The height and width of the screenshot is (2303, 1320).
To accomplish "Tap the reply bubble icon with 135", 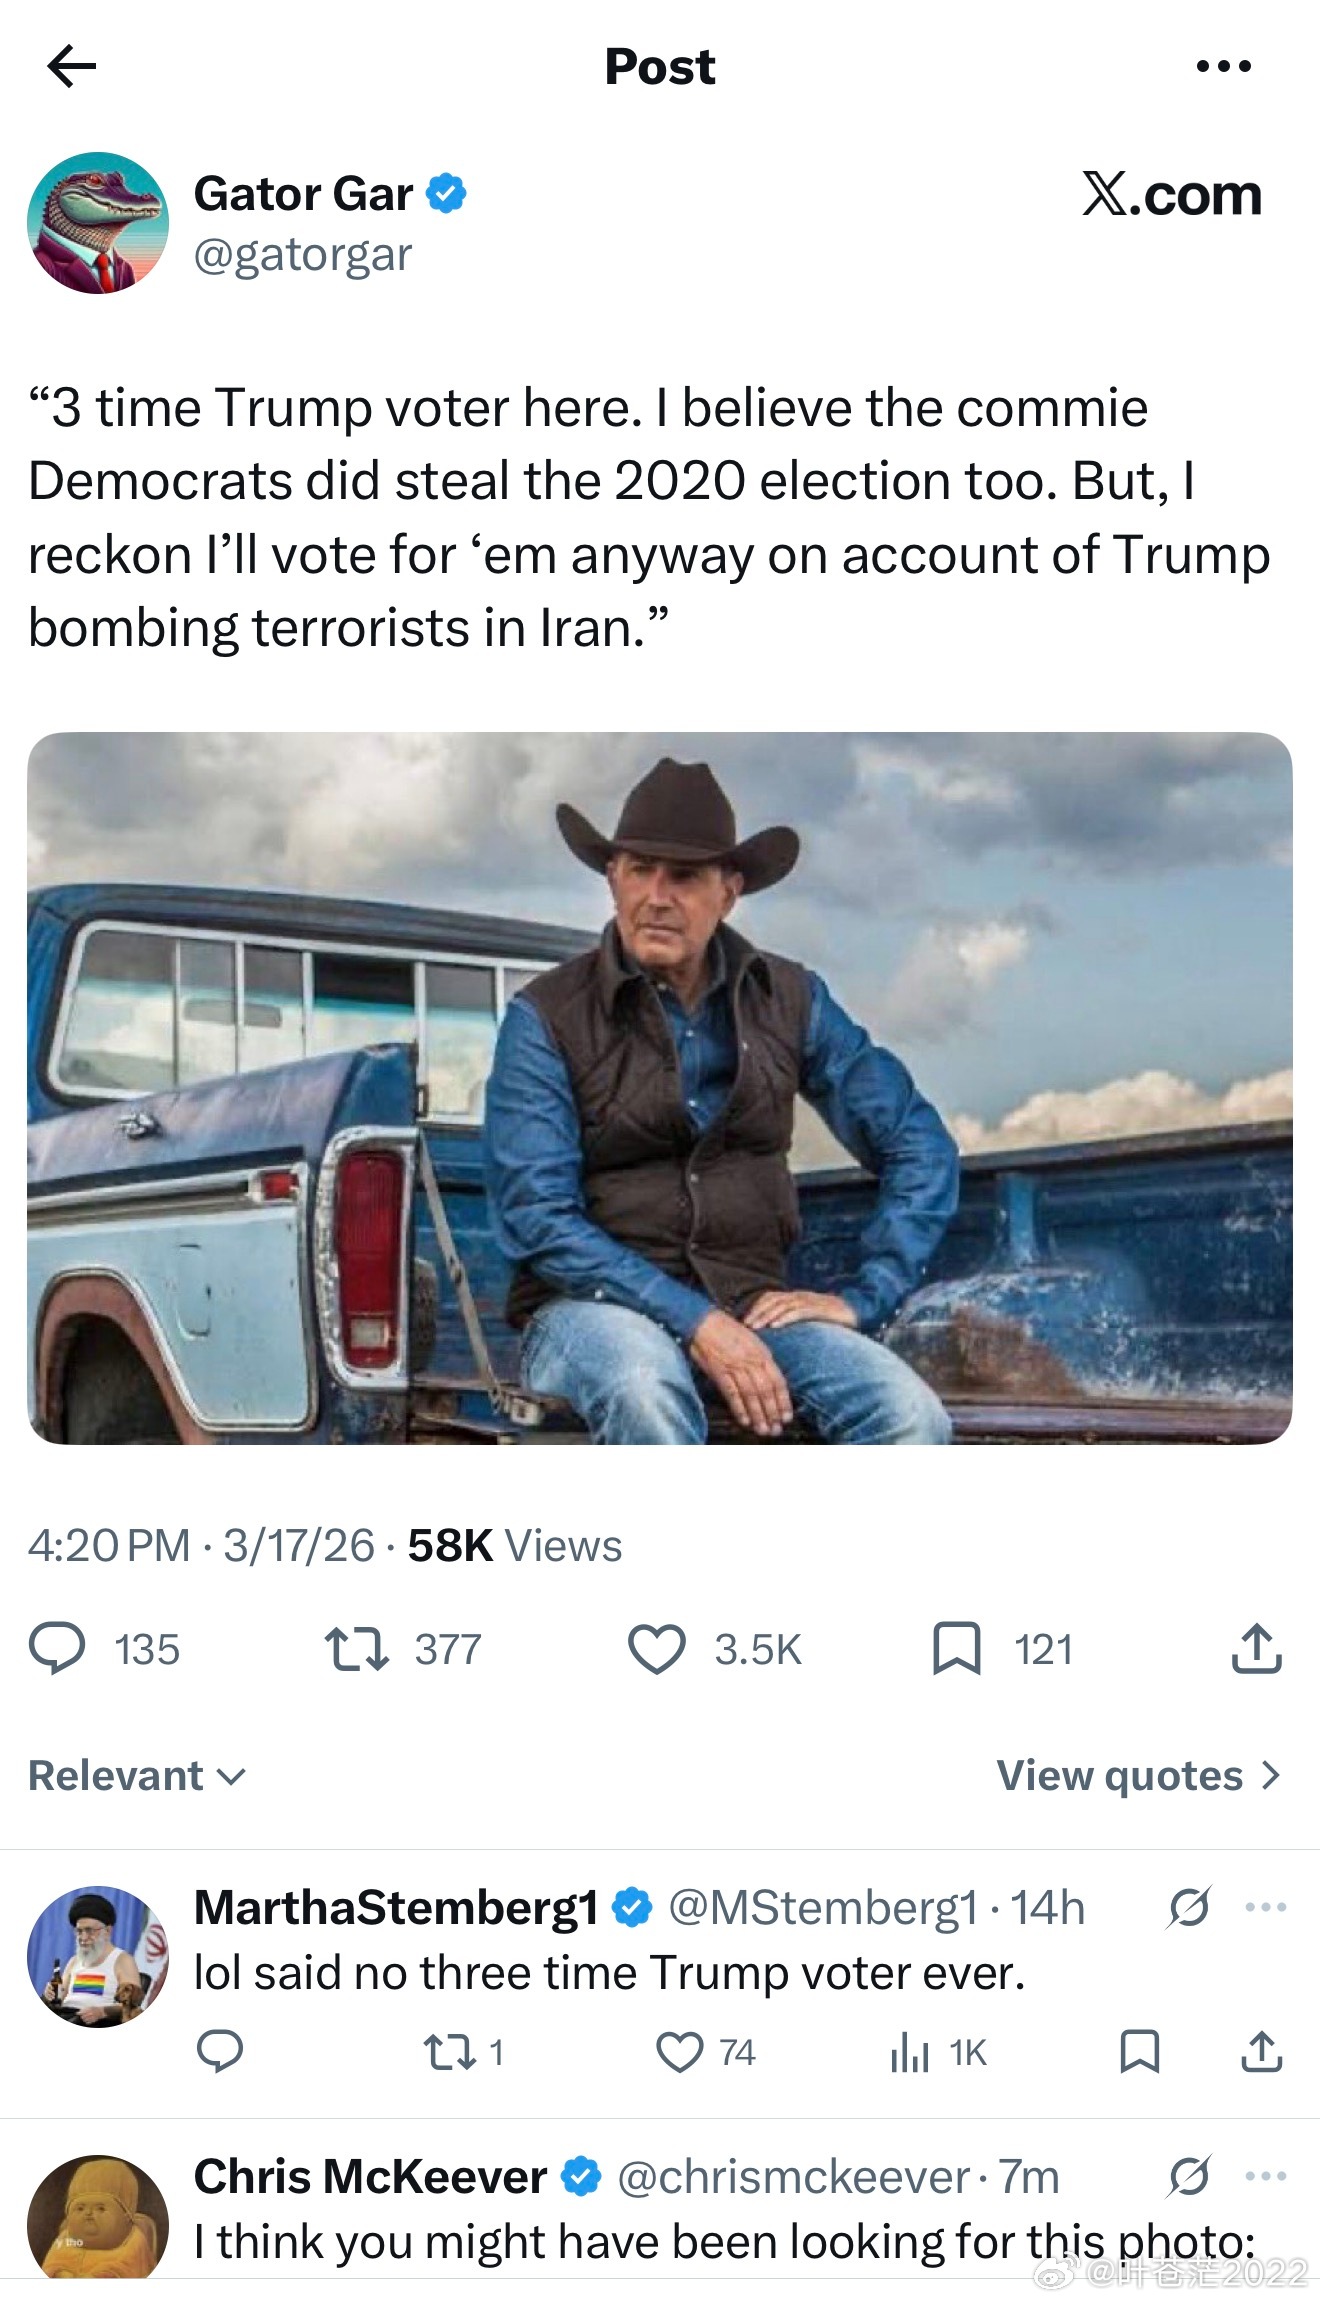I will pos(58,1649).
